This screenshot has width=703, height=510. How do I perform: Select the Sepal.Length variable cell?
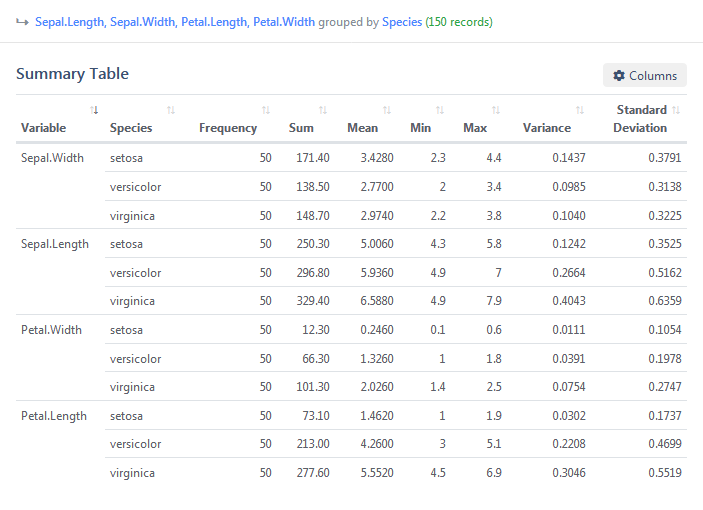click(55, 244)
